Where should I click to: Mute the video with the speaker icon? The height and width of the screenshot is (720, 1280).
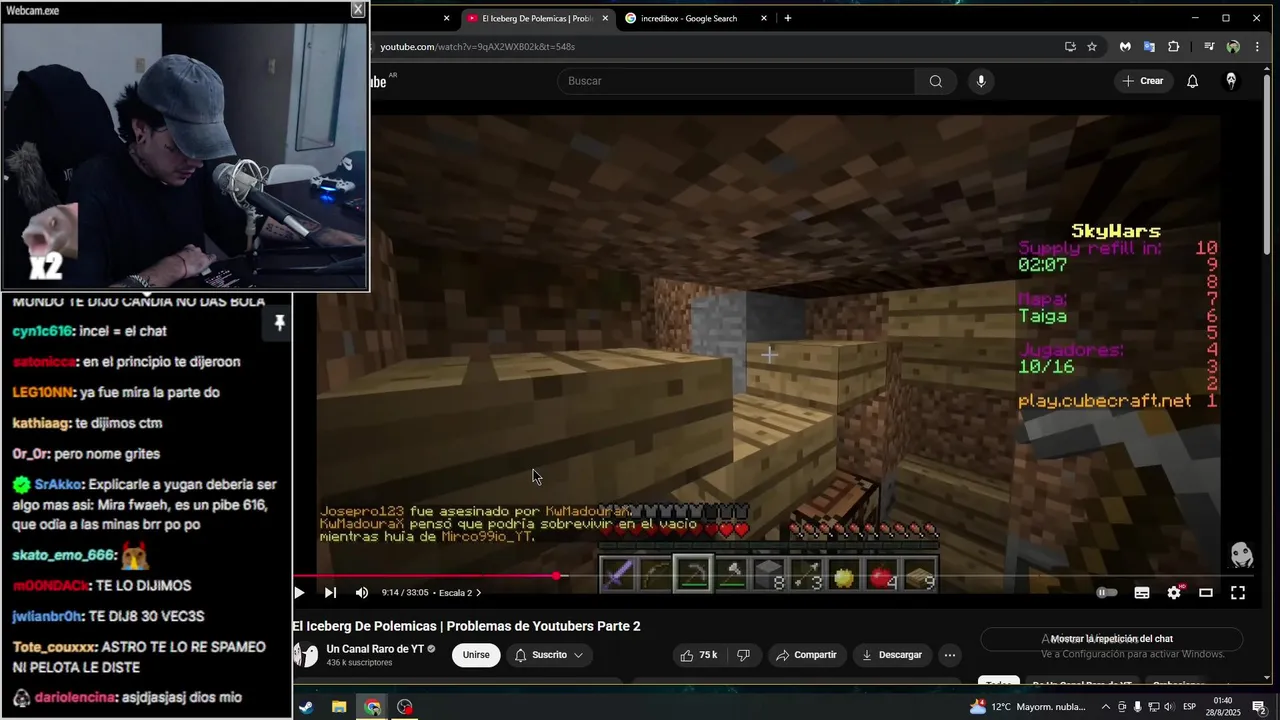tap(362, 592)
